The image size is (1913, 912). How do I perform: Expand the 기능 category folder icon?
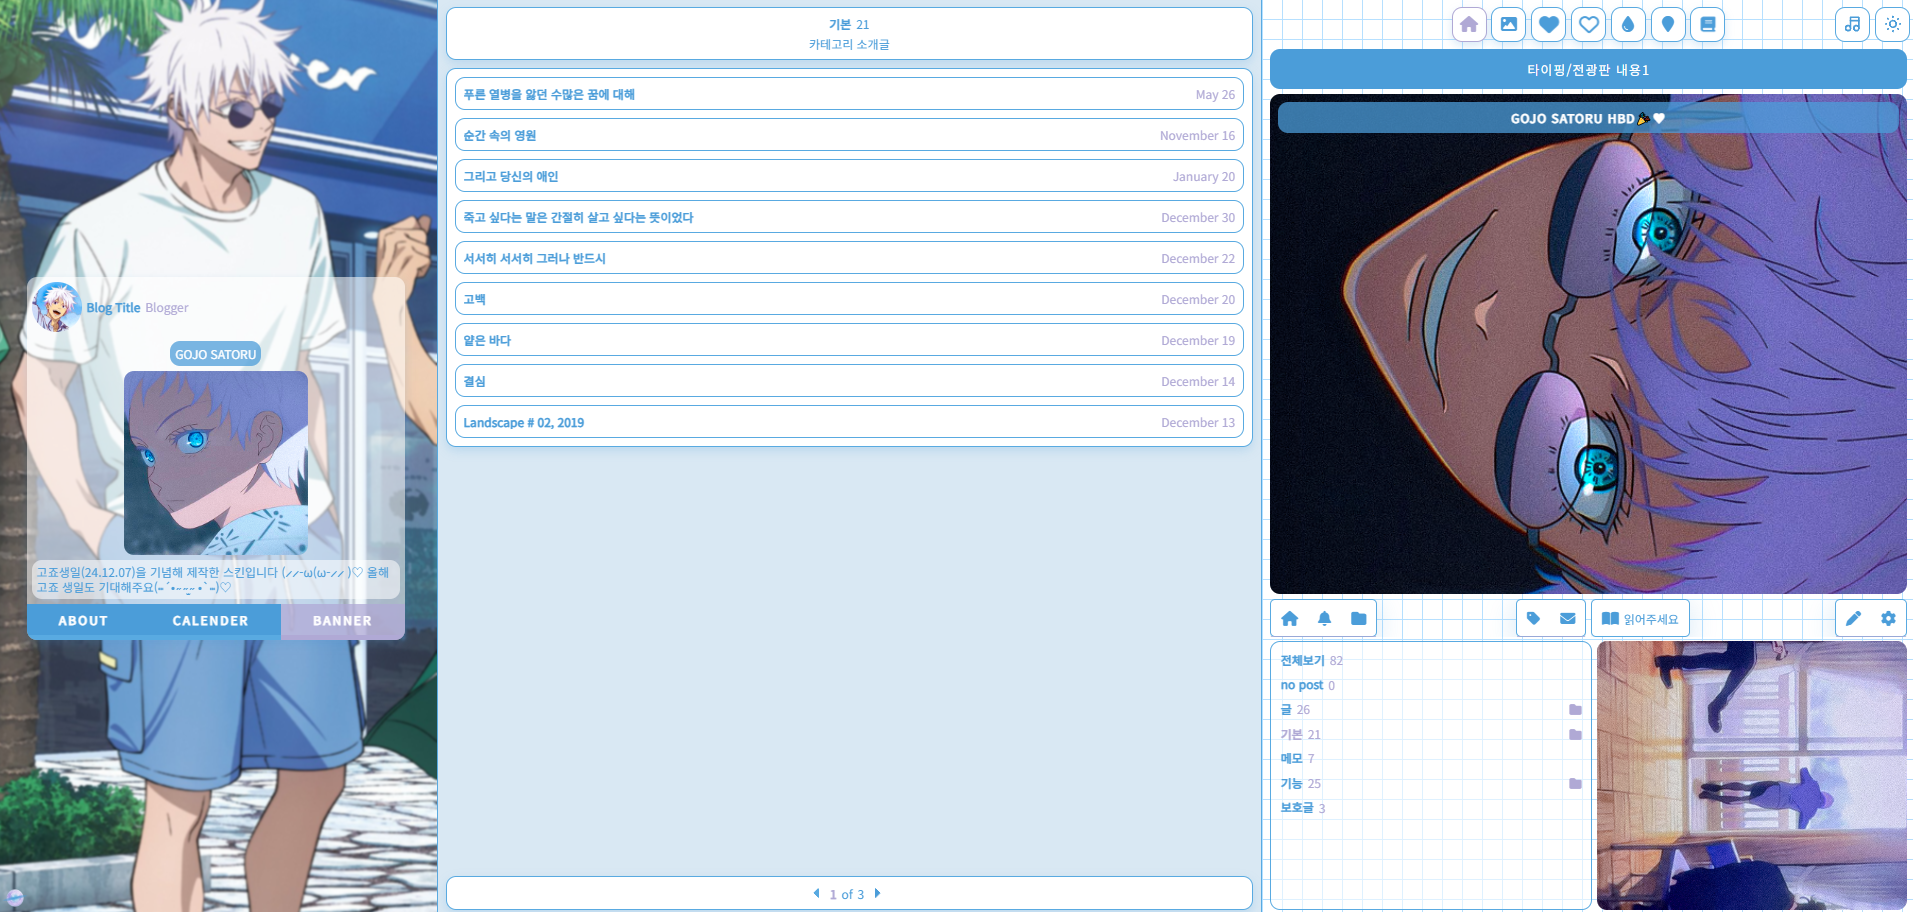[1575, 784]
